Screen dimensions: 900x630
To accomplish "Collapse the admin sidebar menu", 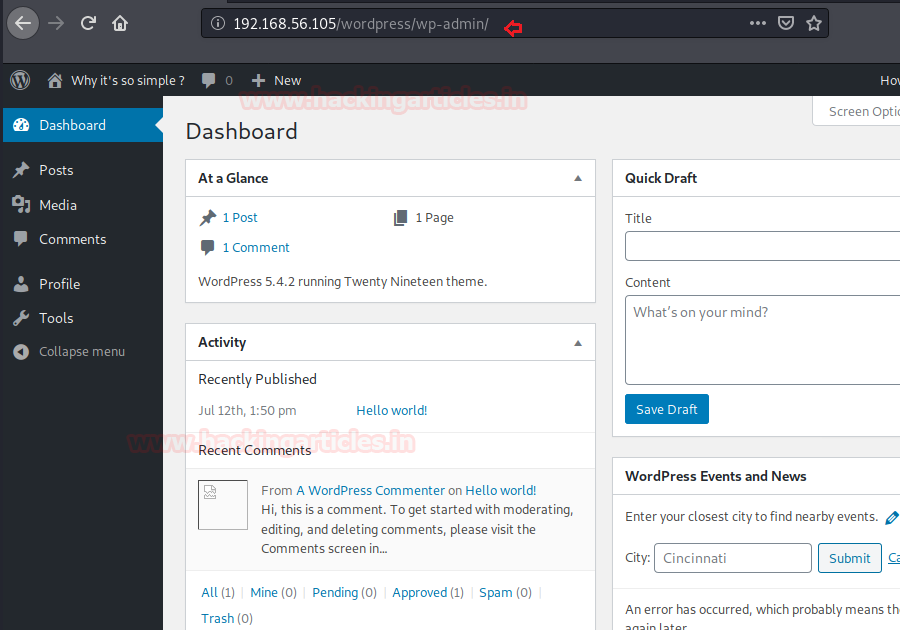I will 81,352.
